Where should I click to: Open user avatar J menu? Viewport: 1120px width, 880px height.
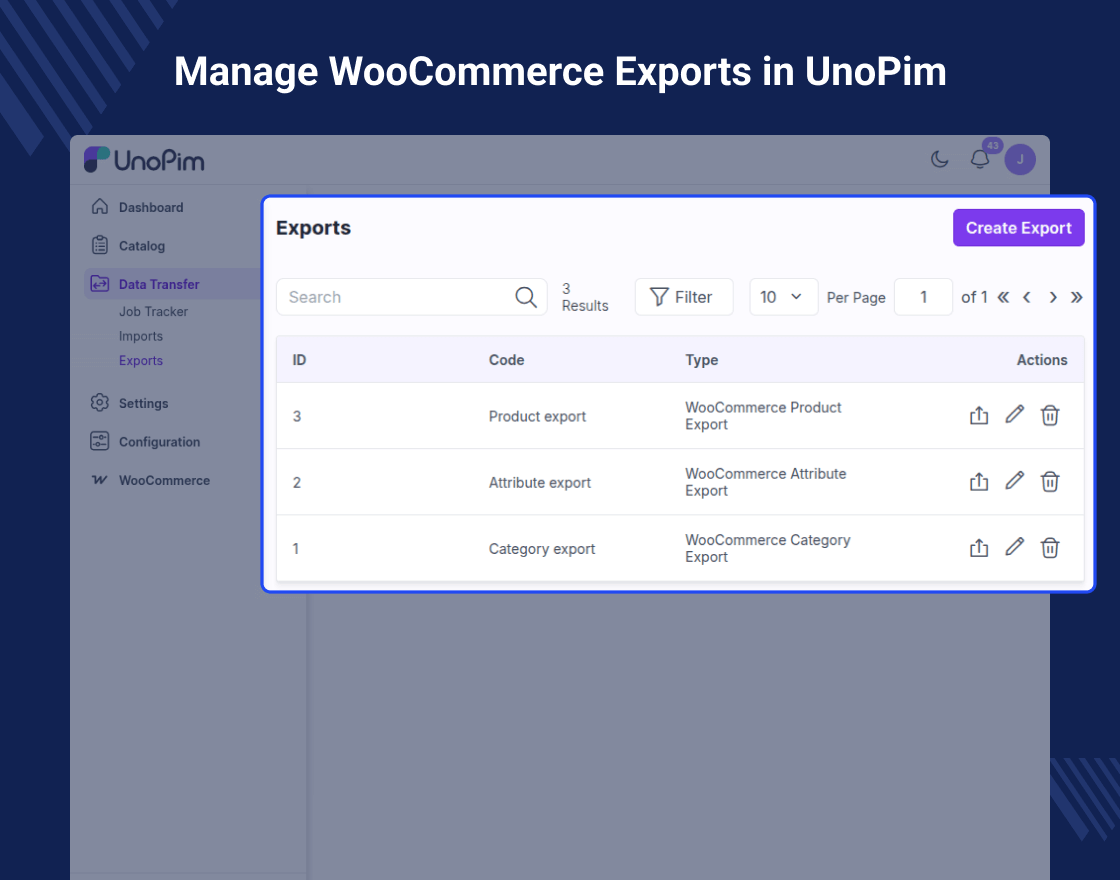coord(1020,159)
